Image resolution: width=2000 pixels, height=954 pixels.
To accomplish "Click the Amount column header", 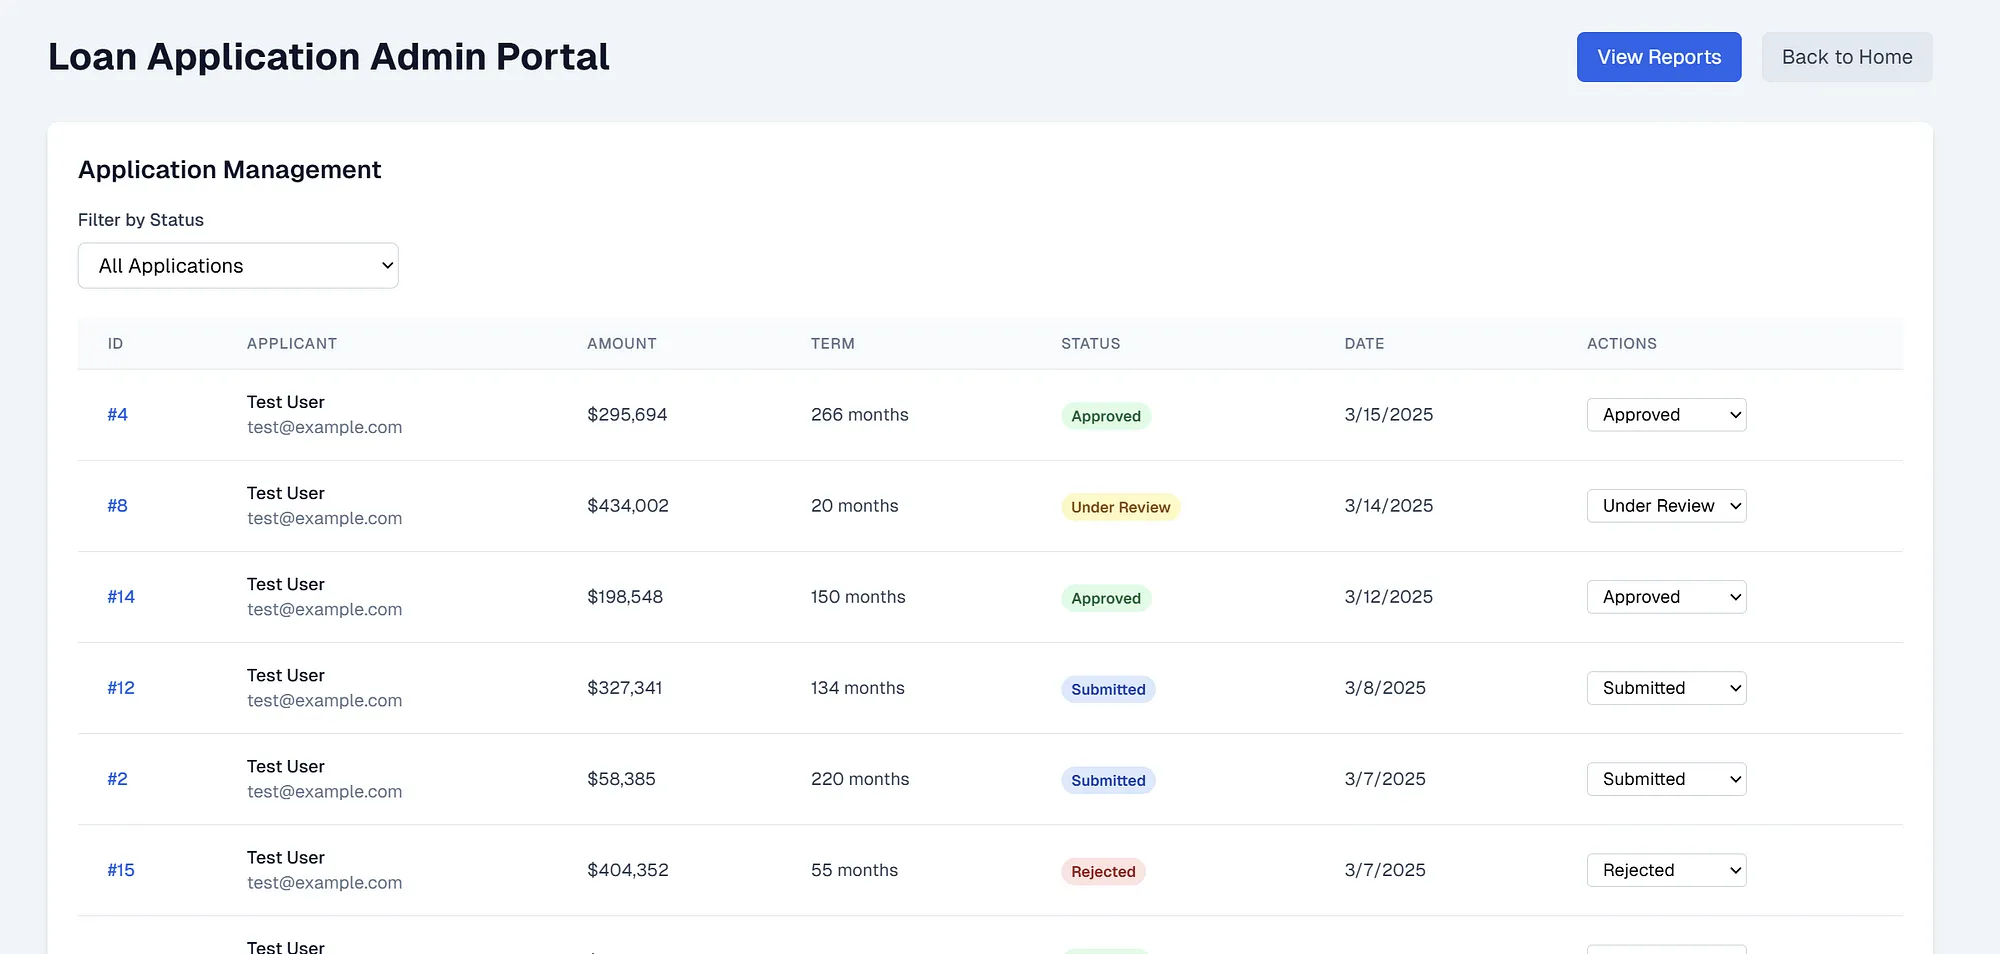I will click(621, 344).
